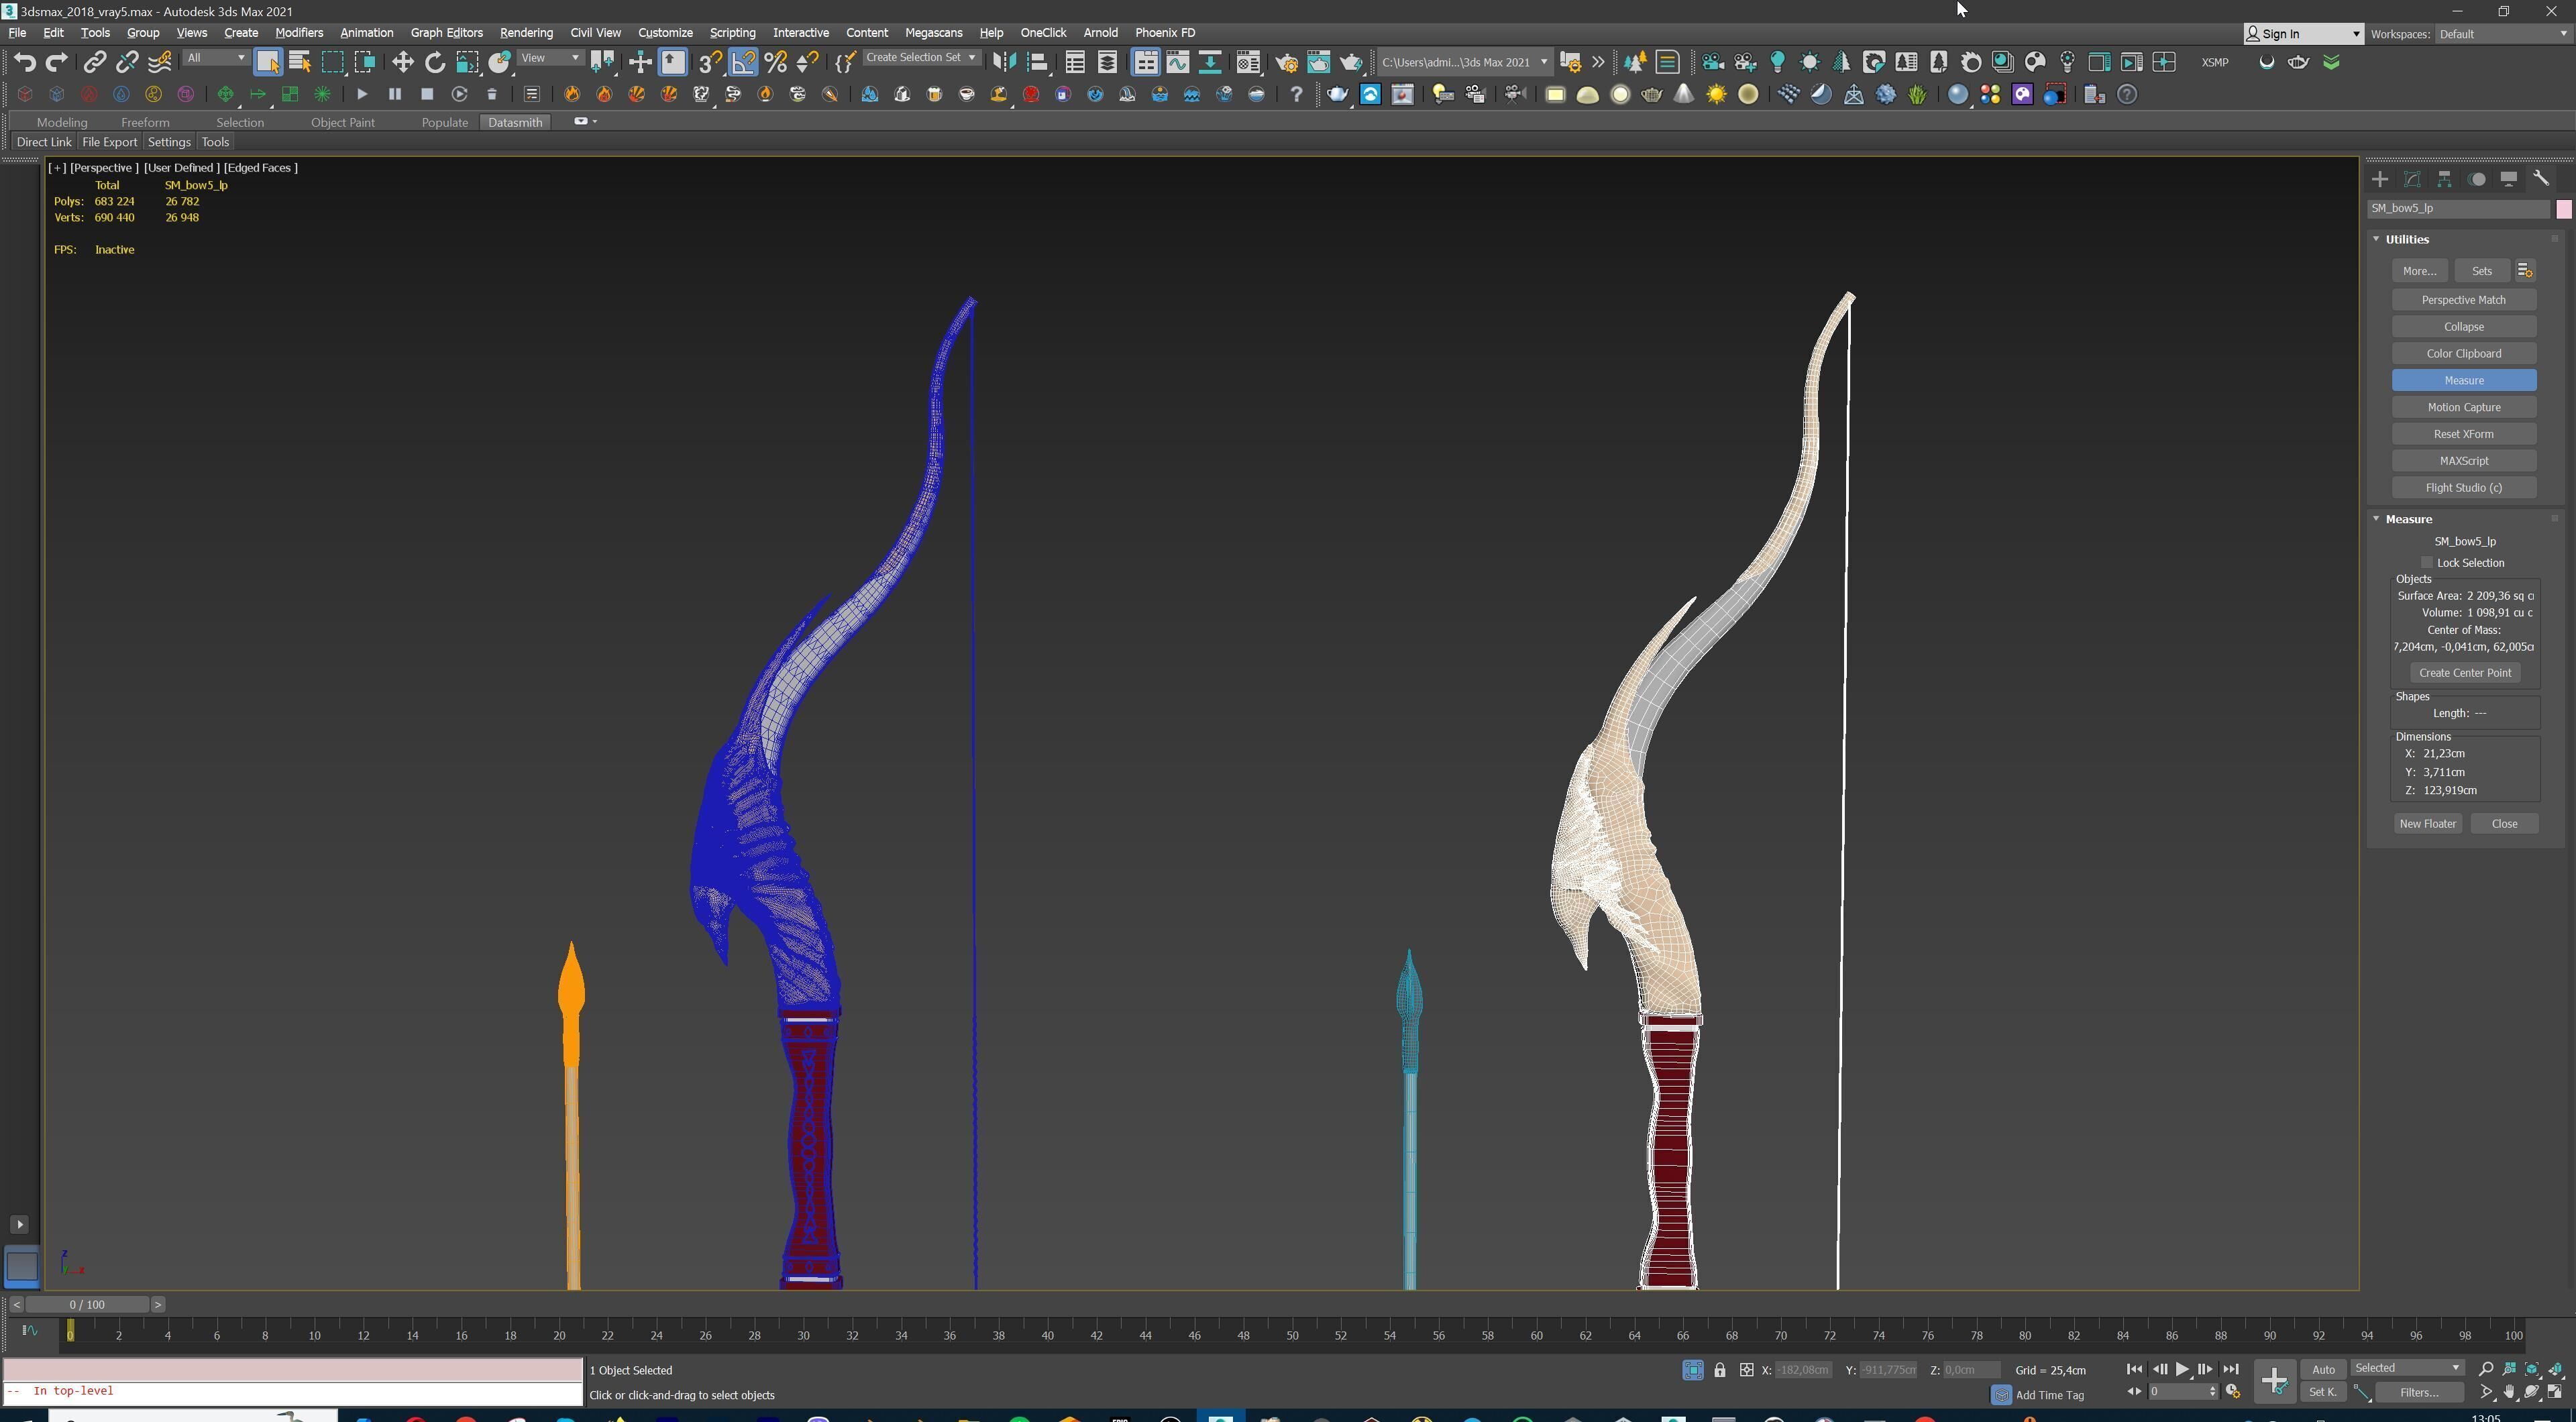Open the Modifiers menu
2576x1422 pixels.
click(x=298, y=33)
